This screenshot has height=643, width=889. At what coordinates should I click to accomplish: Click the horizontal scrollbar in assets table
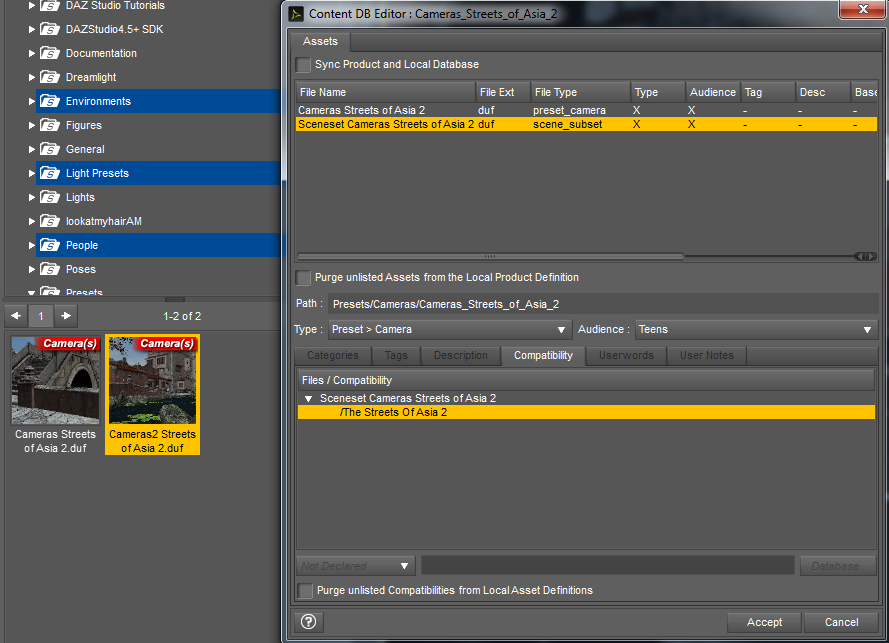tap(490, 256)
